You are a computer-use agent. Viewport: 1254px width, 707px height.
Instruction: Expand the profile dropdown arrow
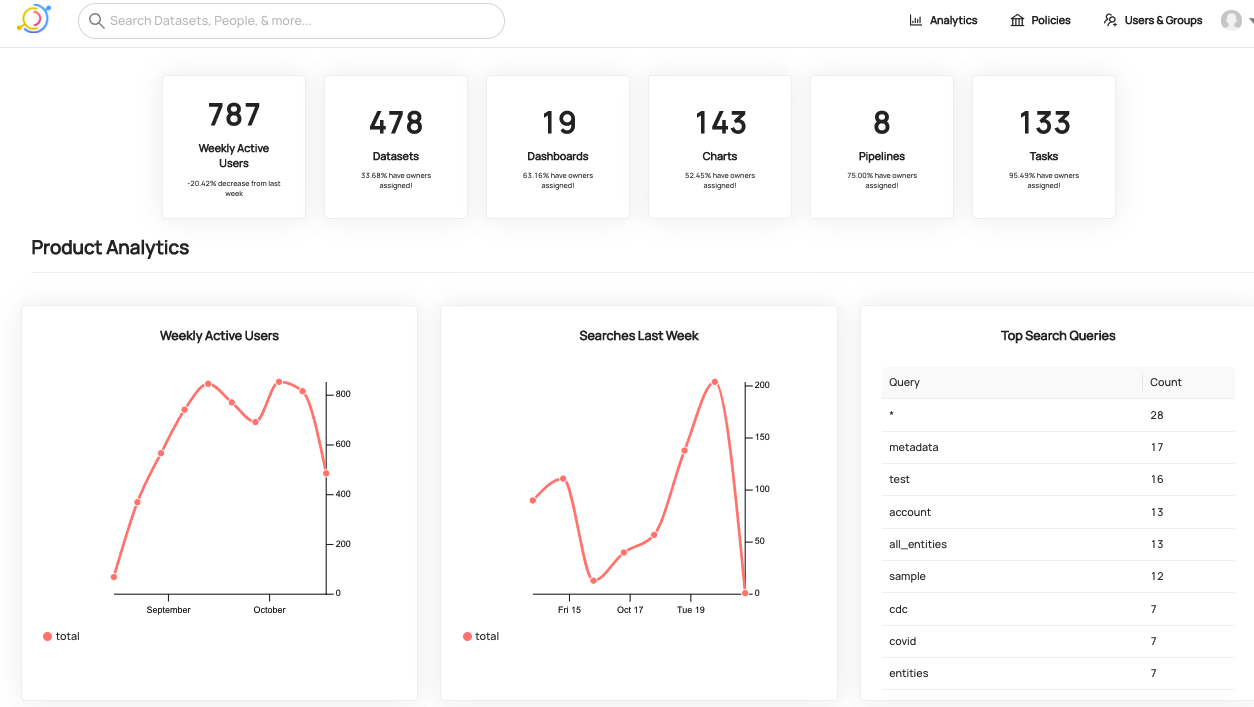coord(1250,21)
